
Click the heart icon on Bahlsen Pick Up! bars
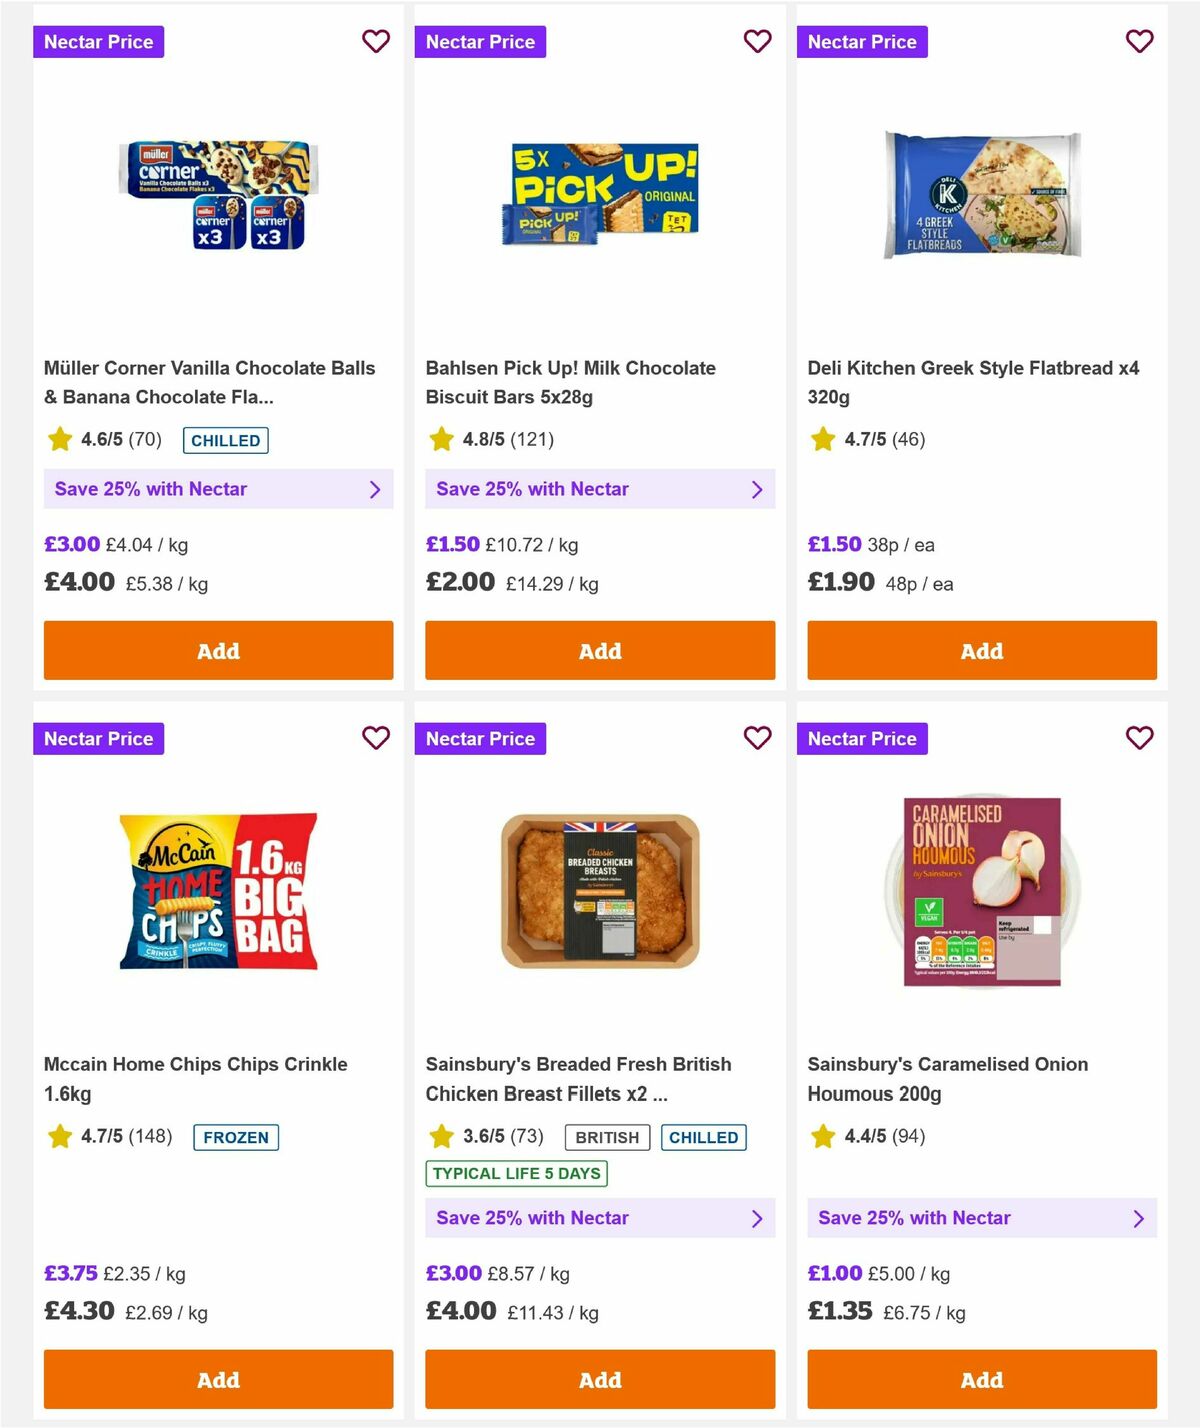(758, 41)
